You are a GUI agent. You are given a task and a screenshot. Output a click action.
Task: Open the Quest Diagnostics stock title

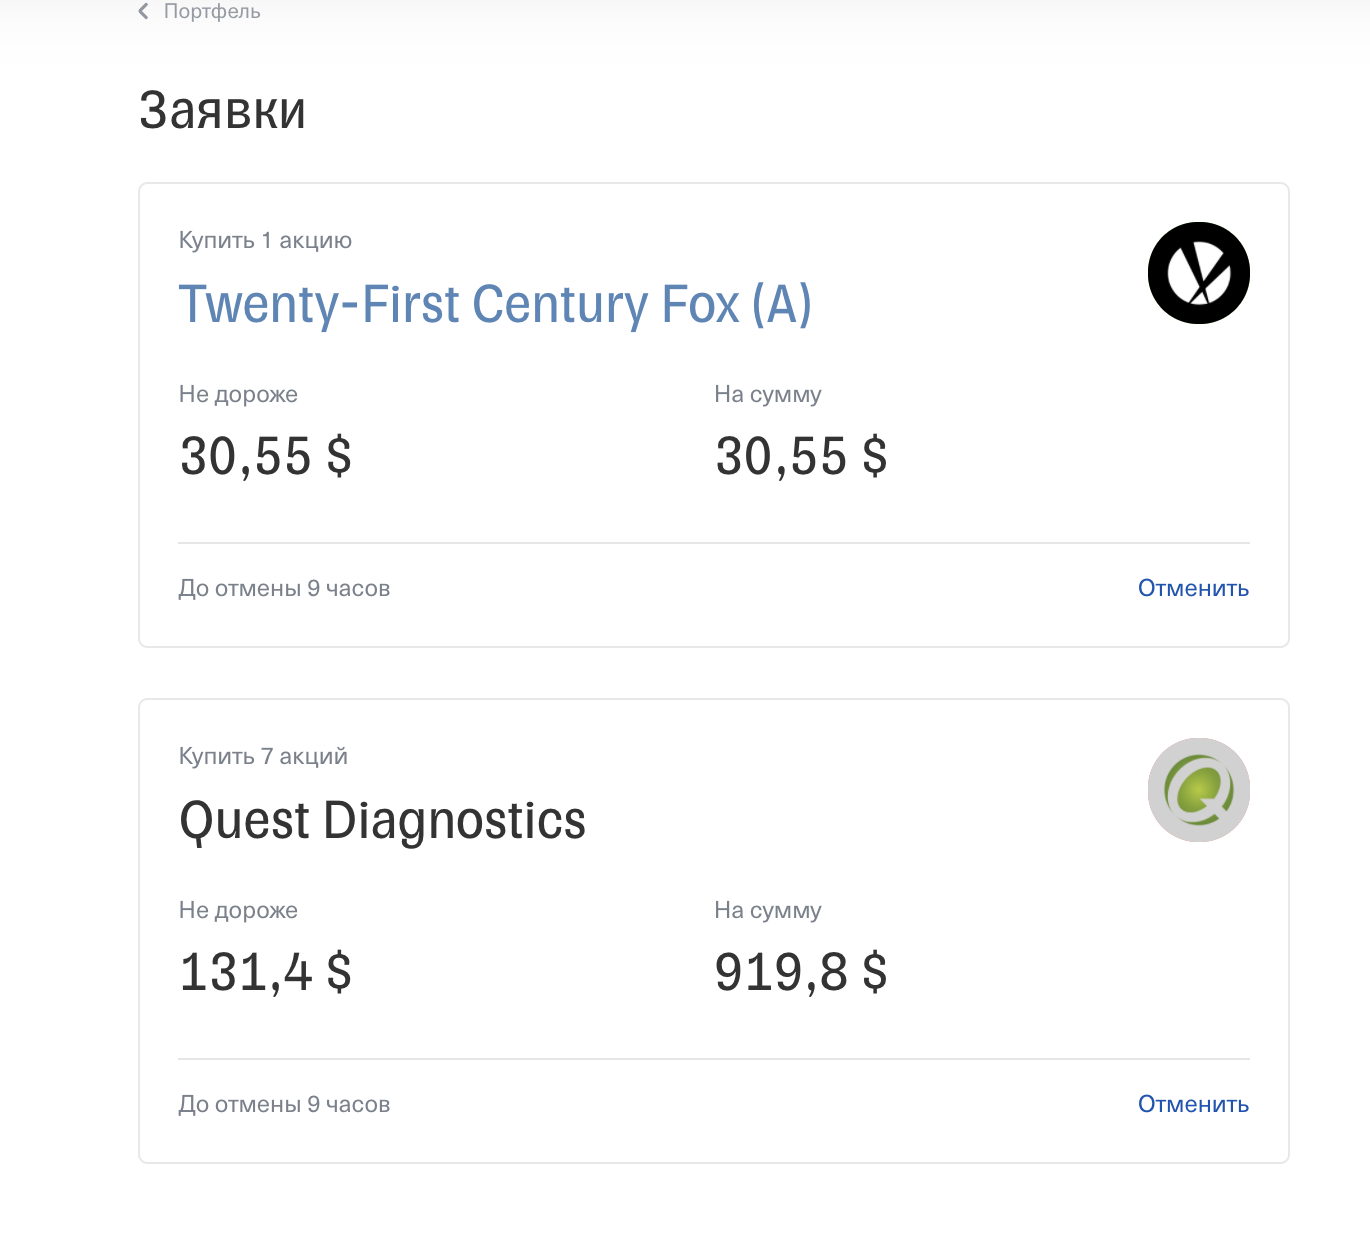[382, 821]
